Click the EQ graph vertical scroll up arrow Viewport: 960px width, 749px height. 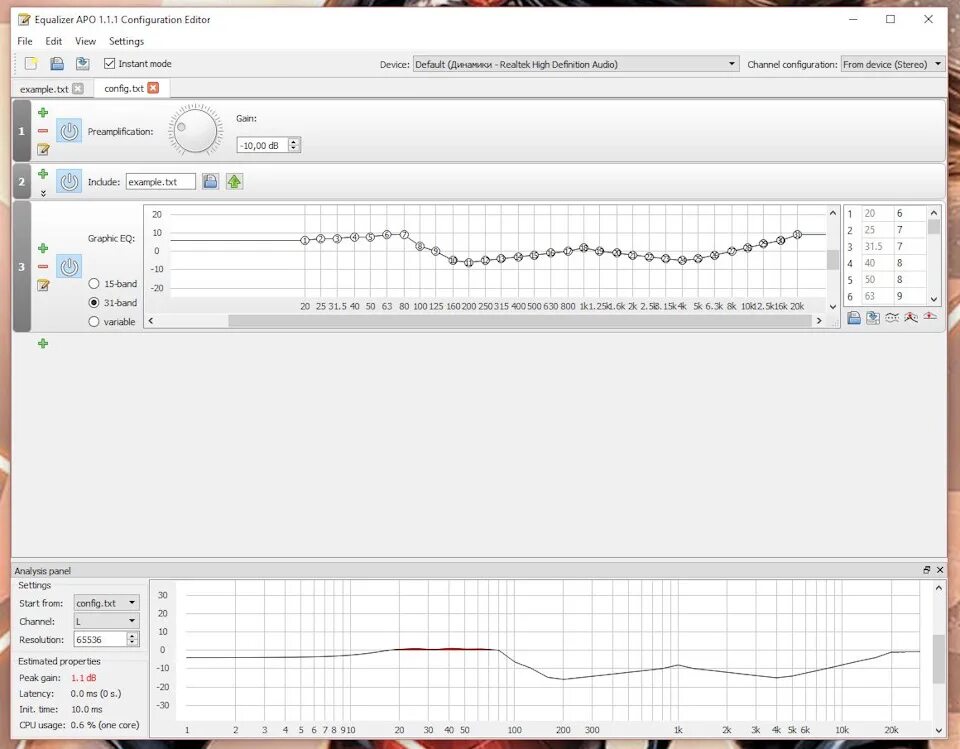pyautogui.click(x=833, y=213)
